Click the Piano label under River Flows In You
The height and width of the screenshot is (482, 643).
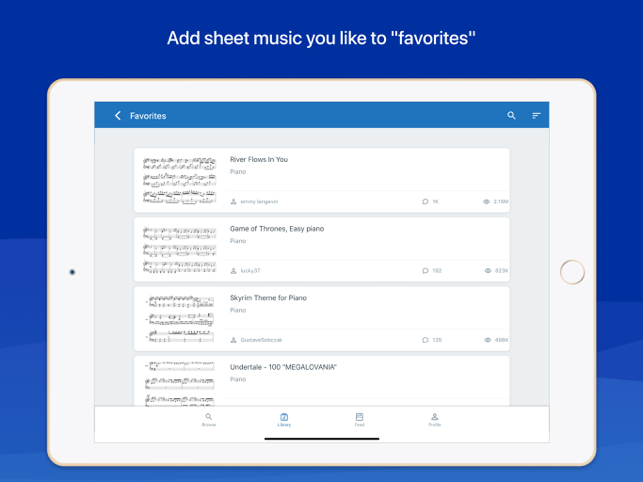click(x=238, y=171)
